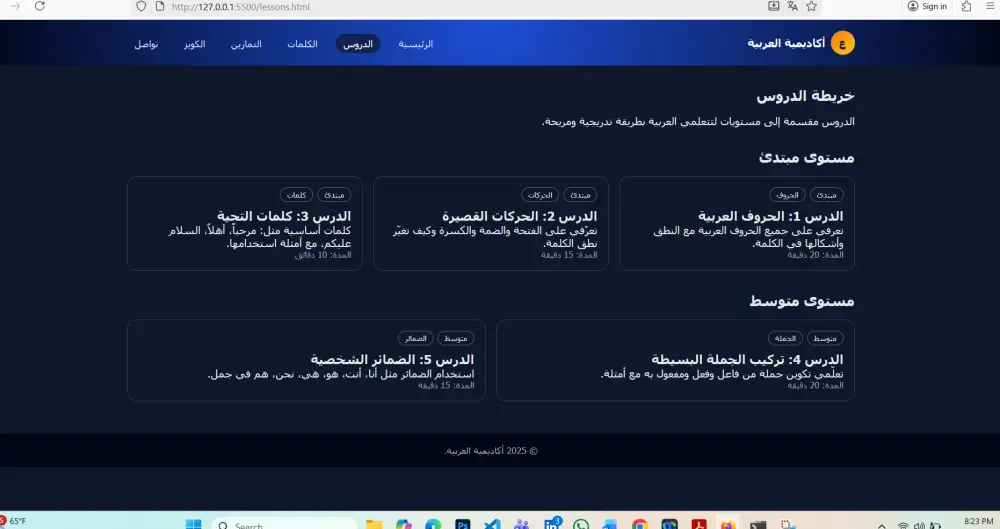
Task: Open Photoshop from the taskbar
Action: tap(462, 525)
